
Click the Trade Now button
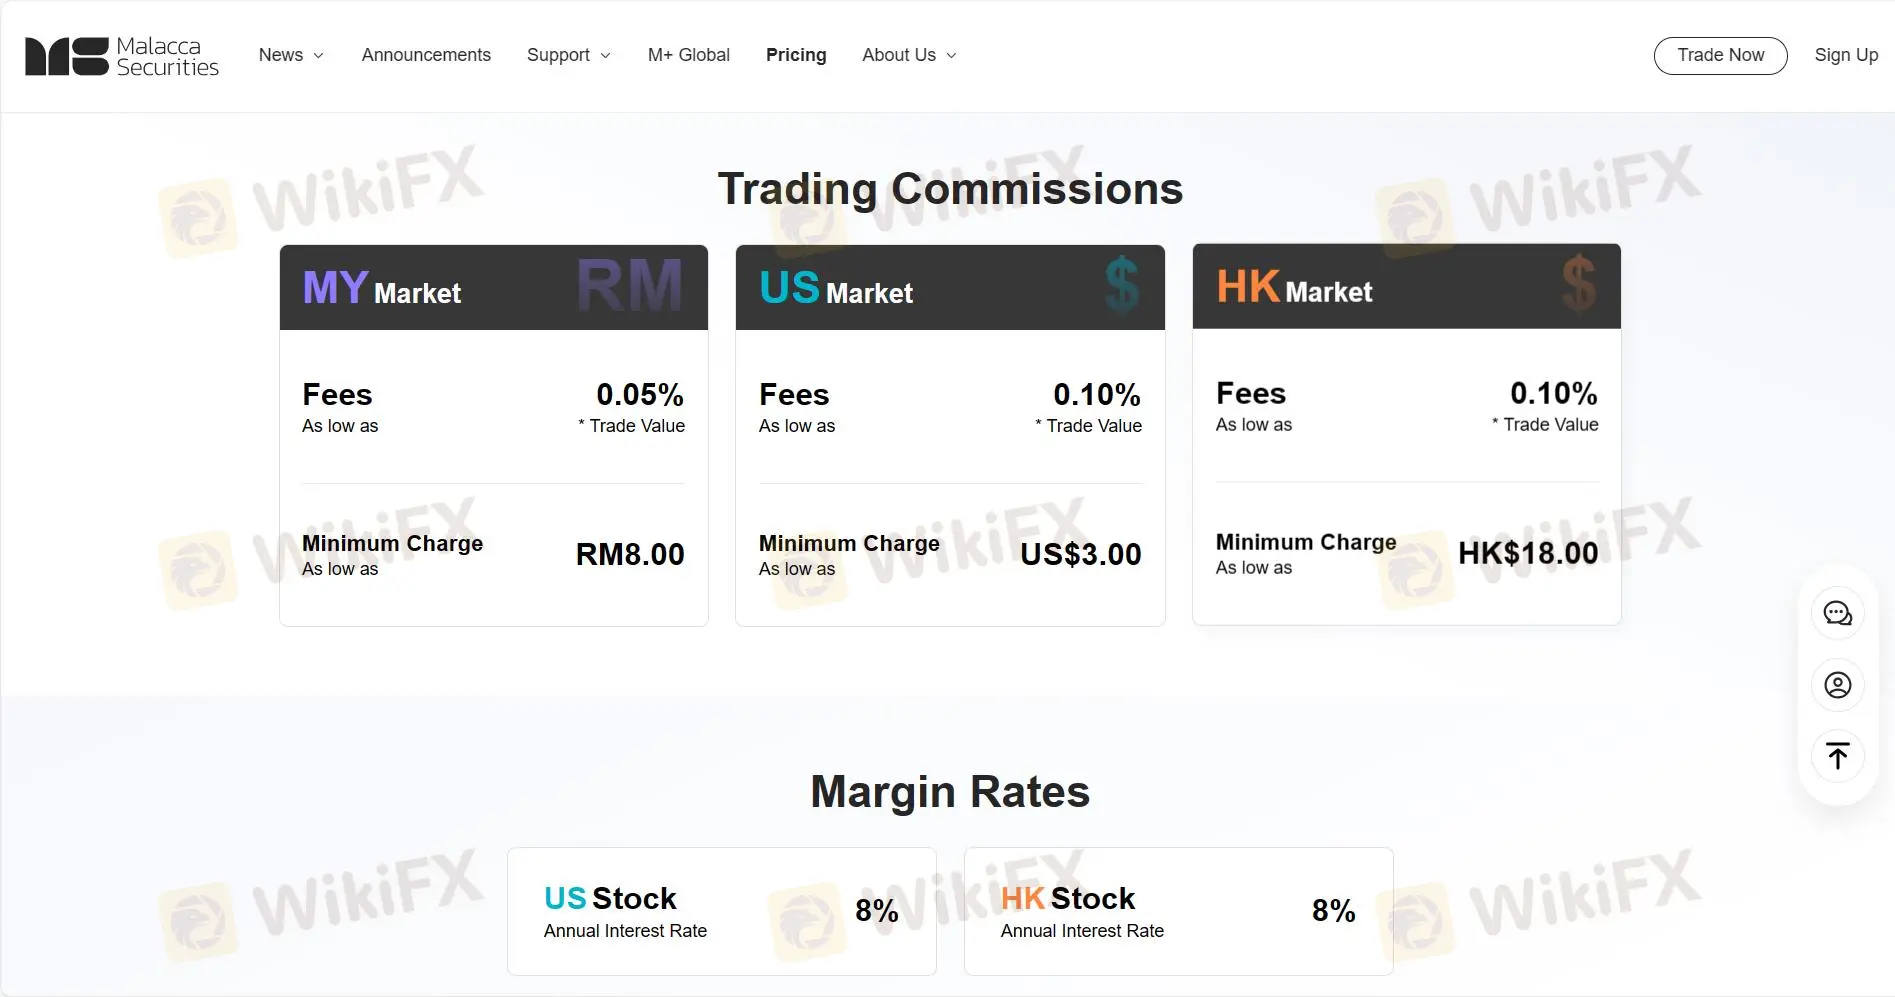point(1720,55)
